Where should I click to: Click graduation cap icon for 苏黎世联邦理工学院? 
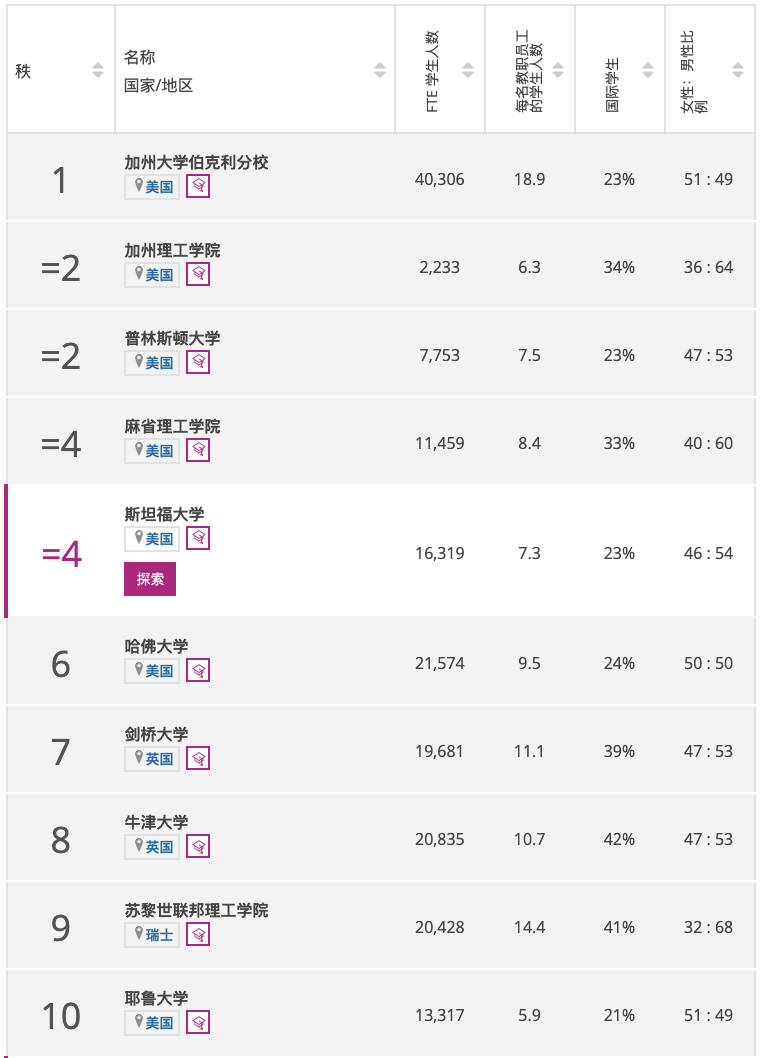[198, 935]
